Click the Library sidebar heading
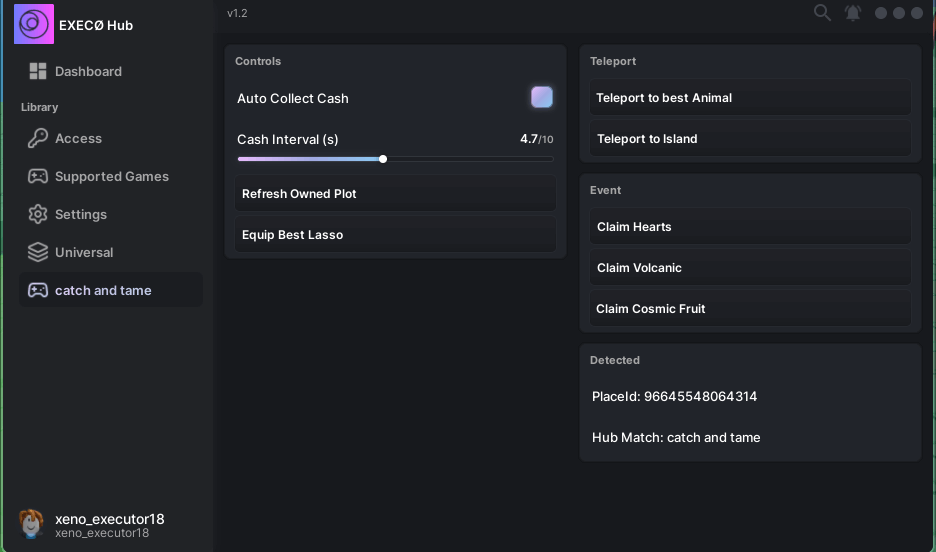The width and height of the screenshot is (936, 552). point(39,107)
